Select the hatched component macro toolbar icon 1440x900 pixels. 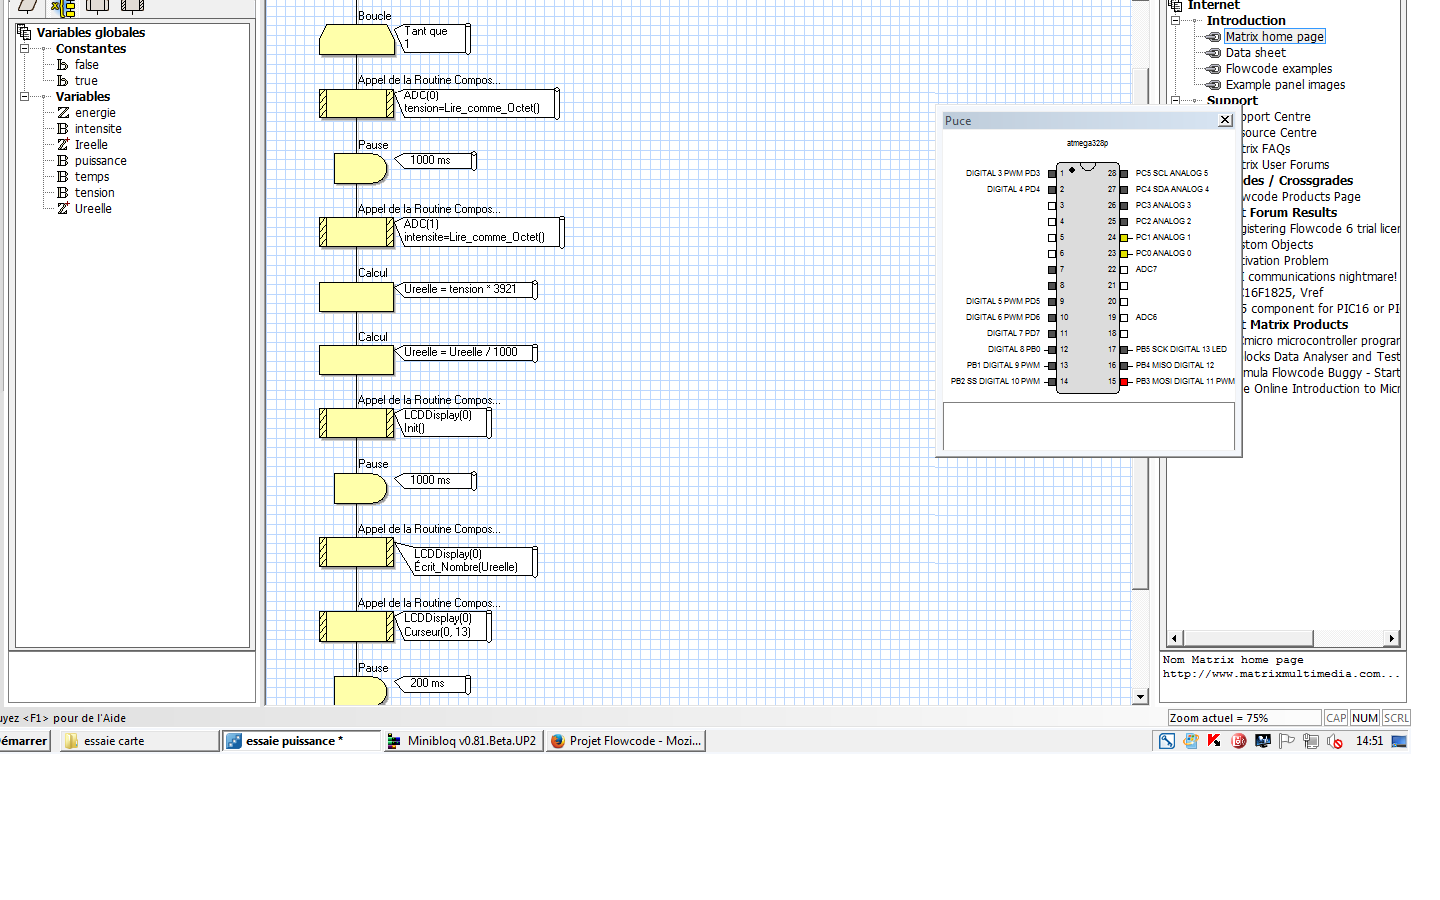click(132, 6)
